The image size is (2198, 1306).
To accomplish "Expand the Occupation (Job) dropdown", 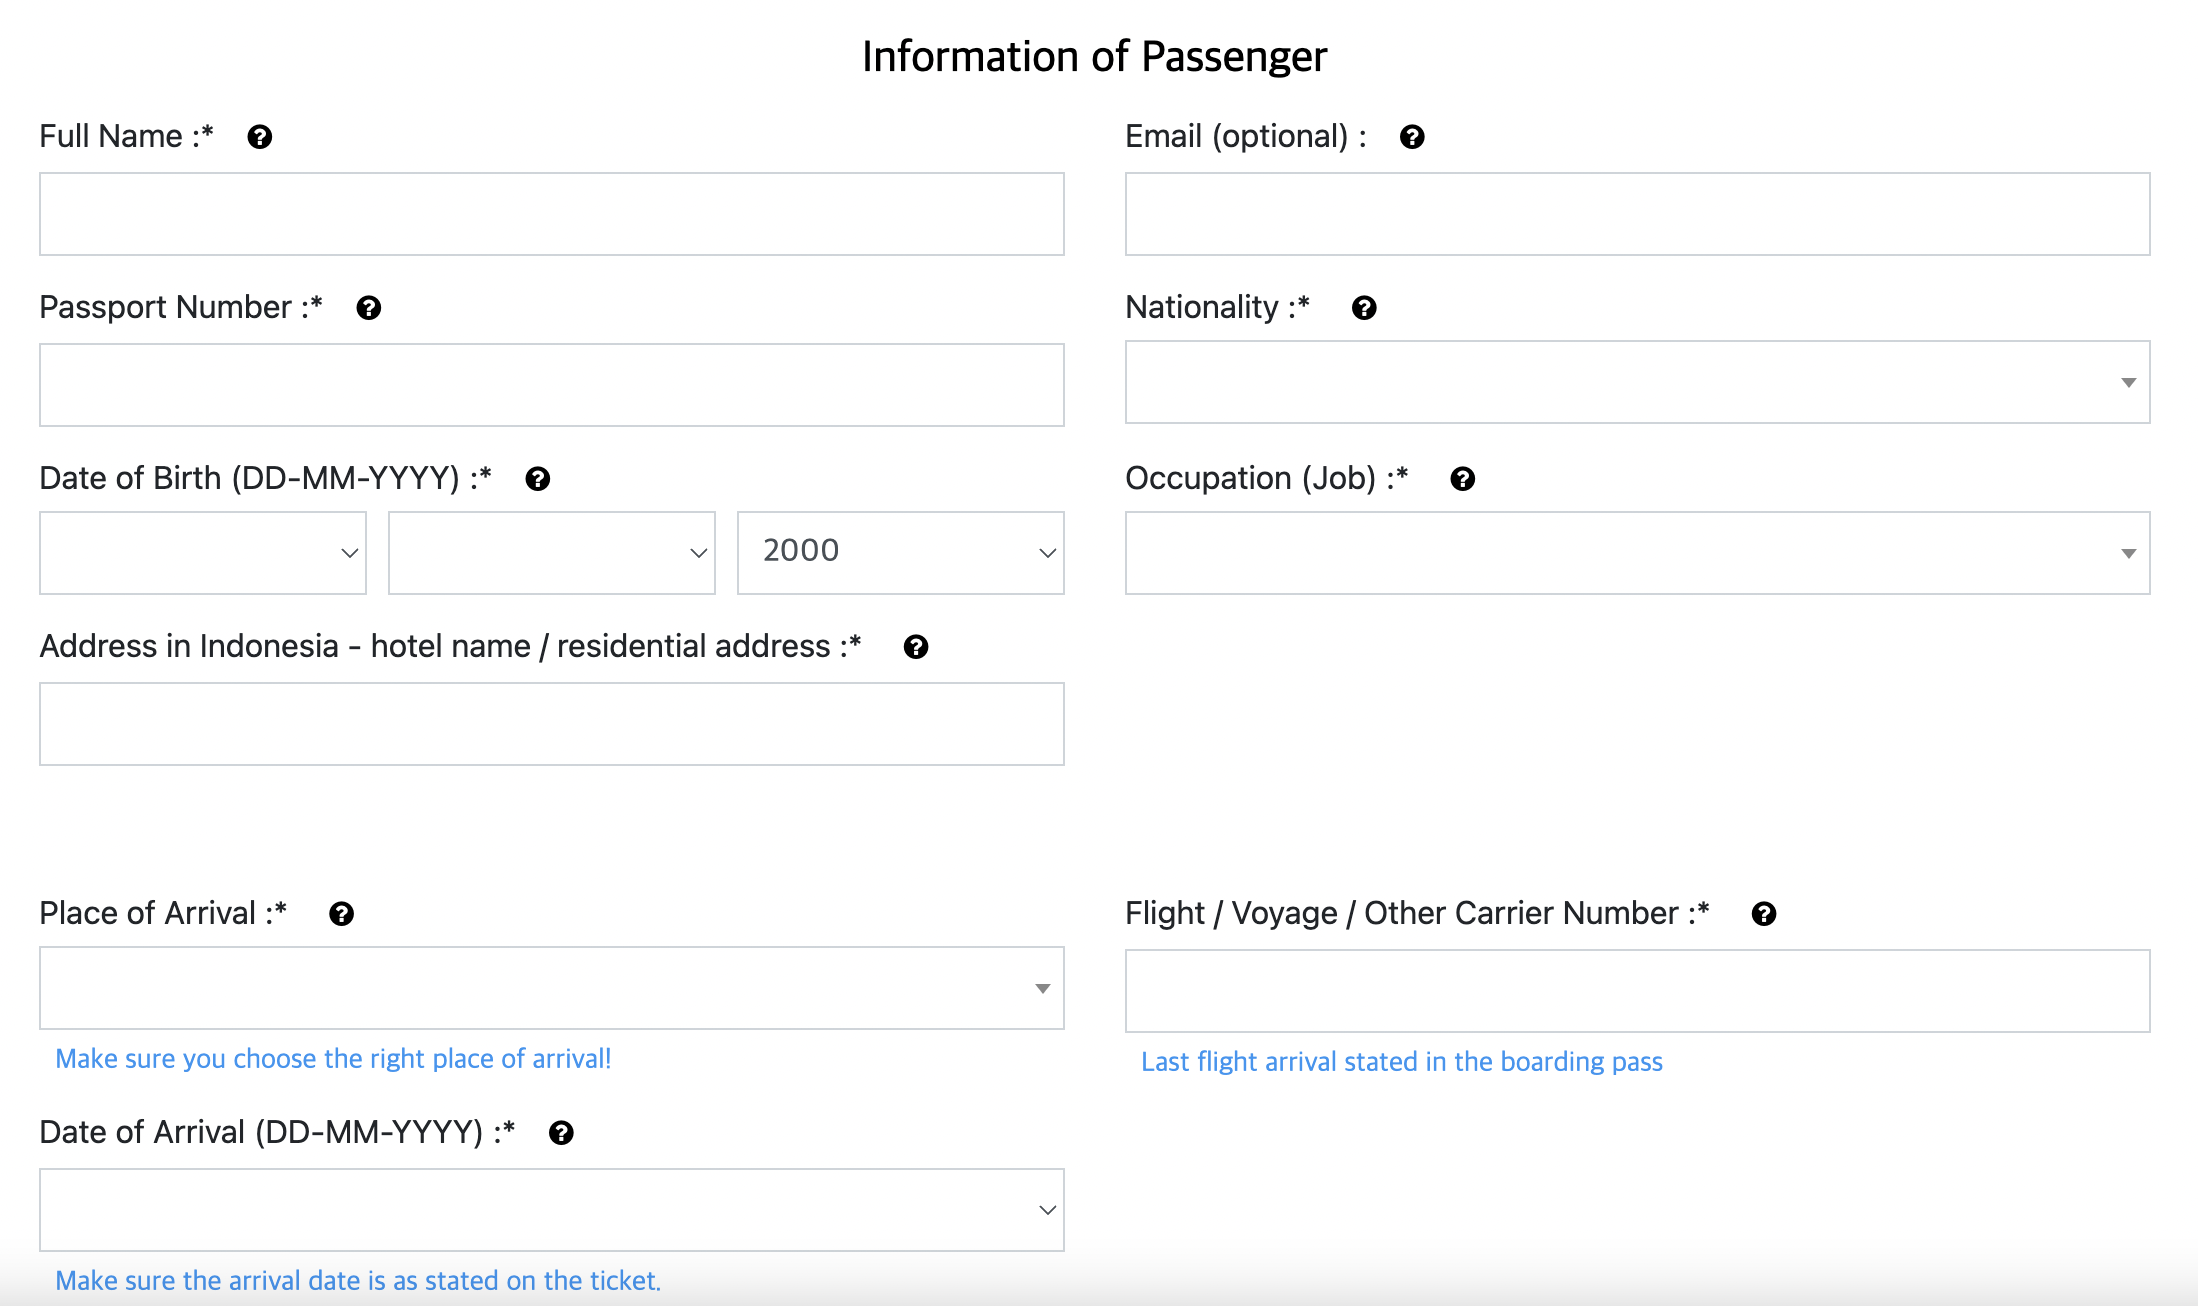I will click(x=1637, y=554).
